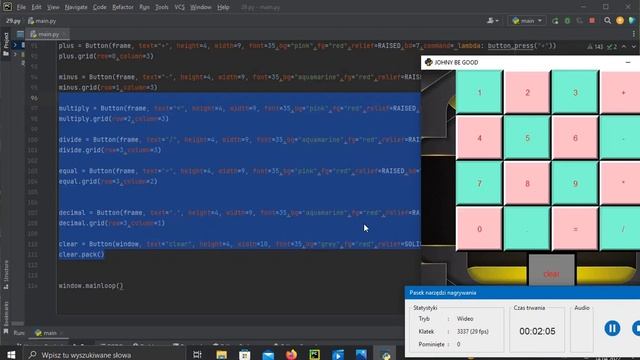The width and height of the screenshot is (640, 360).
Task: Click button 2 in the calculator window
Action: (527, 93)
